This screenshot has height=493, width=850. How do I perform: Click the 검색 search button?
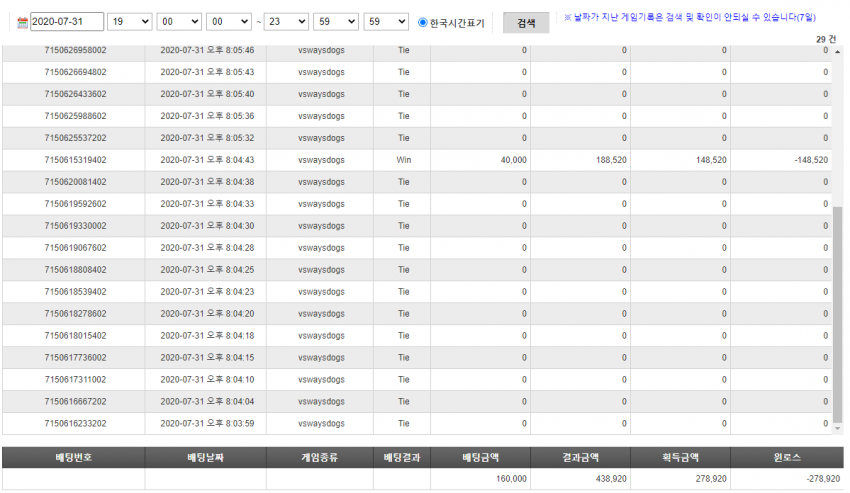click(x=526, y=23)
